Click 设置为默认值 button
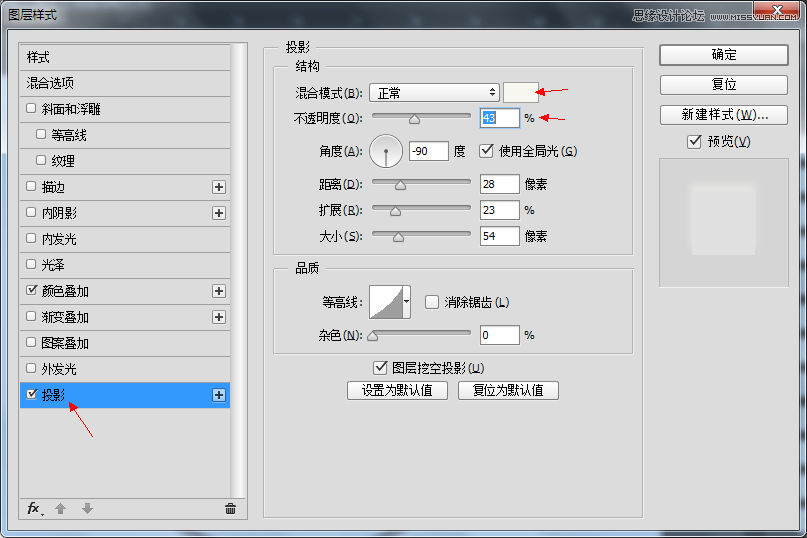This screenshot has width=807, height=538. pyautogui.click(x=397, y=390)
